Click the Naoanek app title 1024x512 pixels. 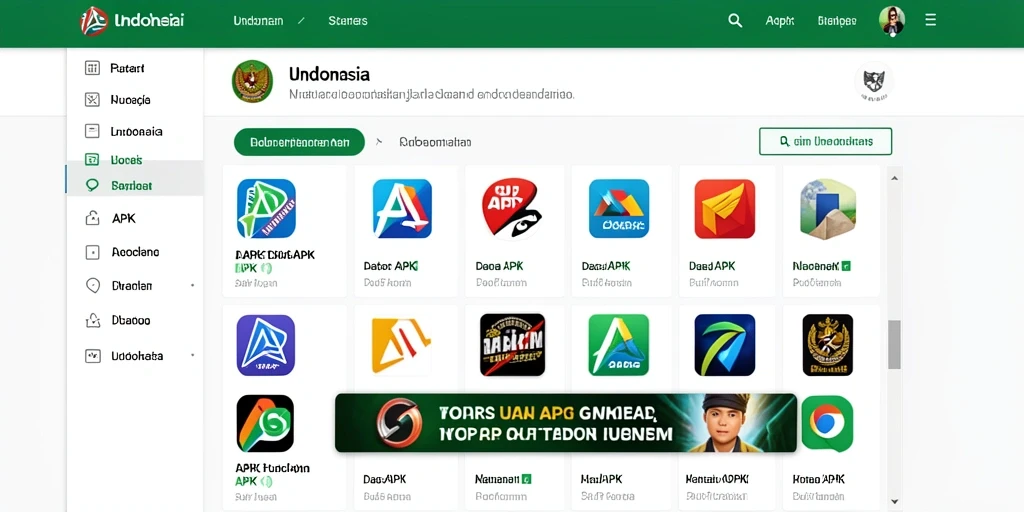click(816, 266)
